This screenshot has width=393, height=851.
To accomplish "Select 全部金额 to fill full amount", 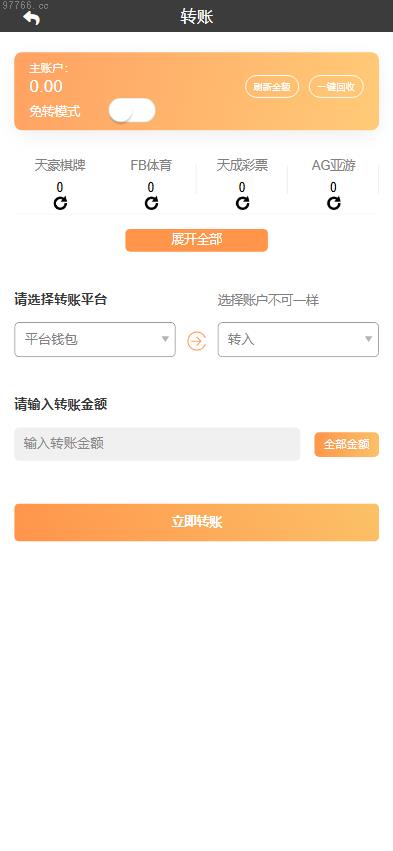I will pyautogui.click(x=346, y=444).
